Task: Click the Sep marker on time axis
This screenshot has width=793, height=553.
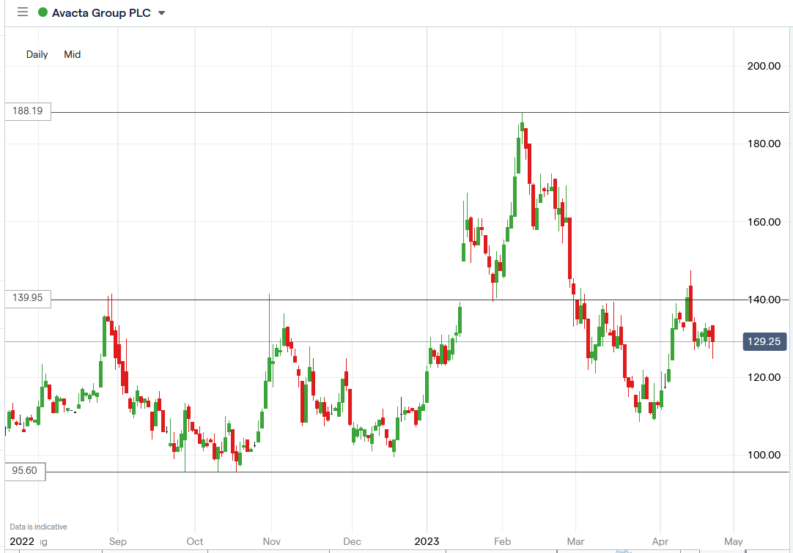Action: [x=117, y=541]
